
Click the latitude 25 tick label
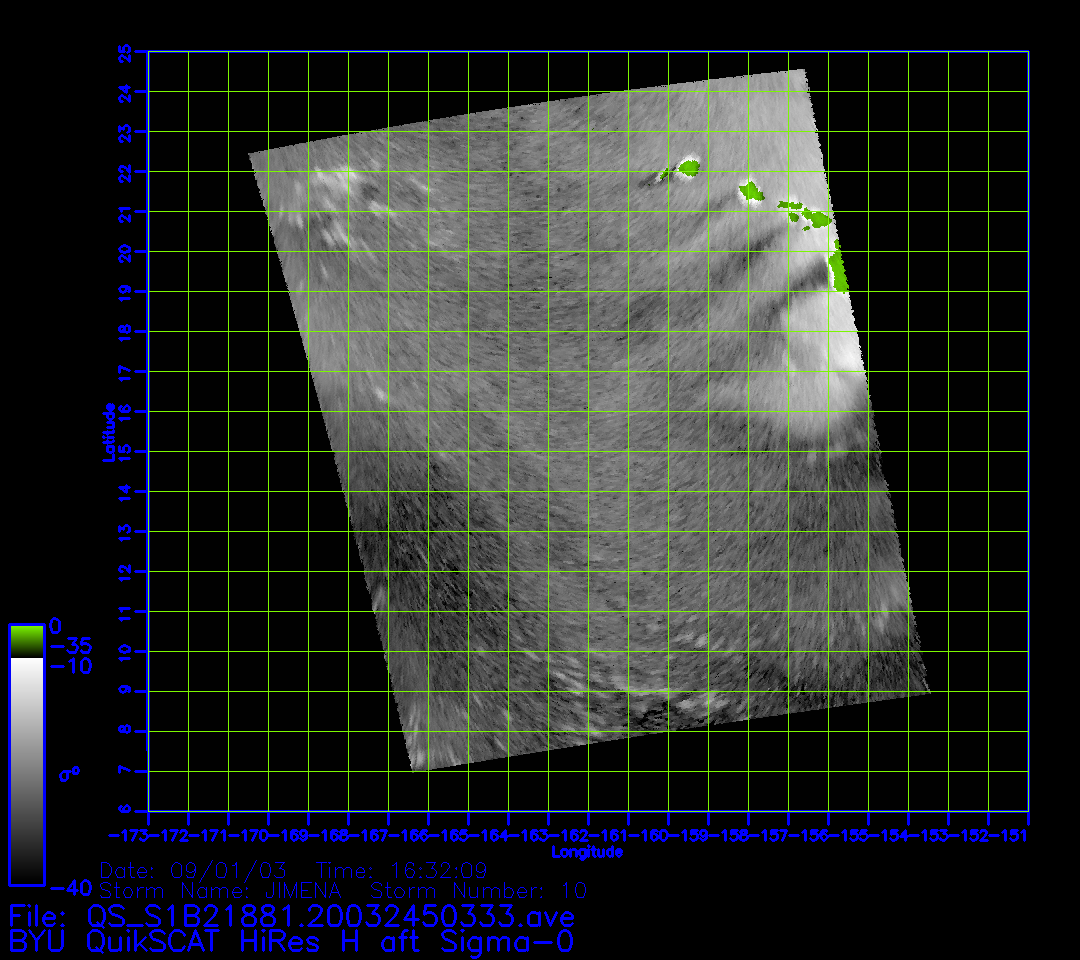[125, 51]
